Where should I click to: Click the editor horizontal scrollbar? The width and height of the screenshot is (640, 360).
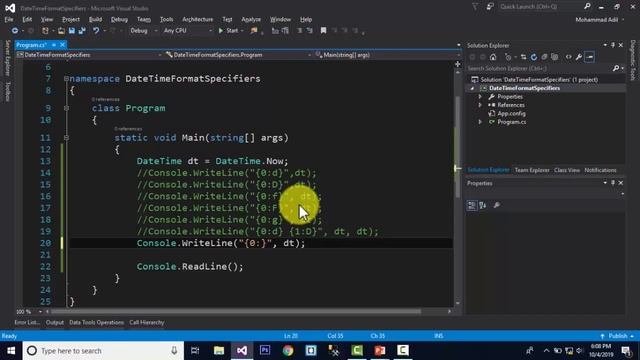pyautogui.click(x=236, y=311)
